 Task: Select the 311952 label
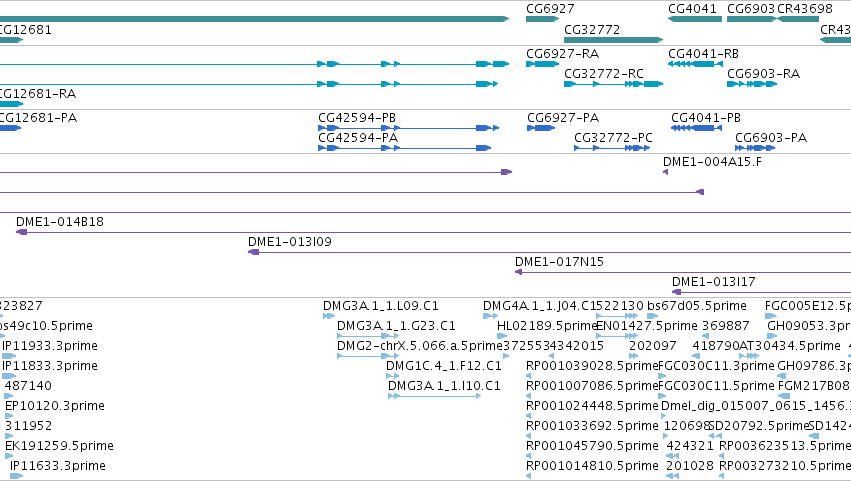pyautogui.click(x=28, y=426)
